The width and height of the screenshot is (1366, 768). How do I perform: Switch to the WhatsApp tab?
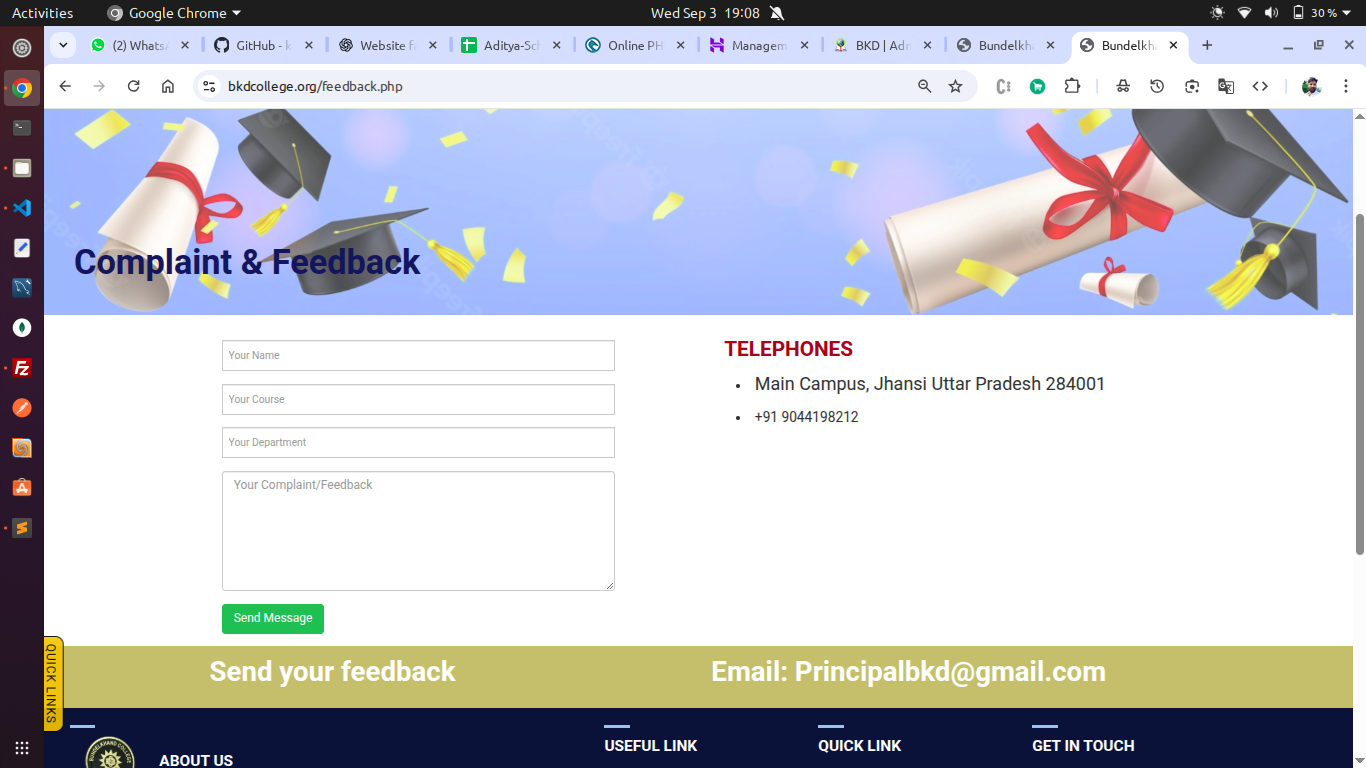click(x=140, y=45)
